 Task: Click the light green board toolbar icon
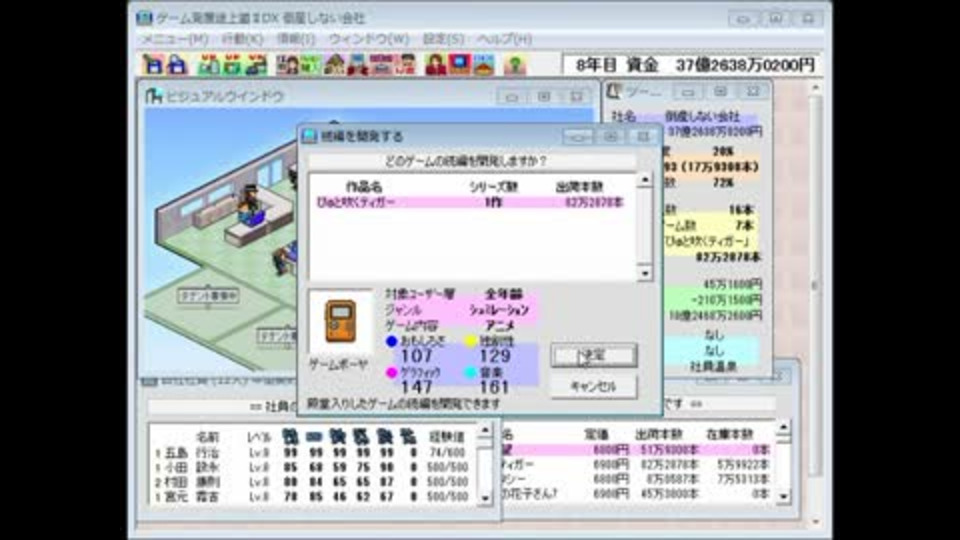pos(310,64)
